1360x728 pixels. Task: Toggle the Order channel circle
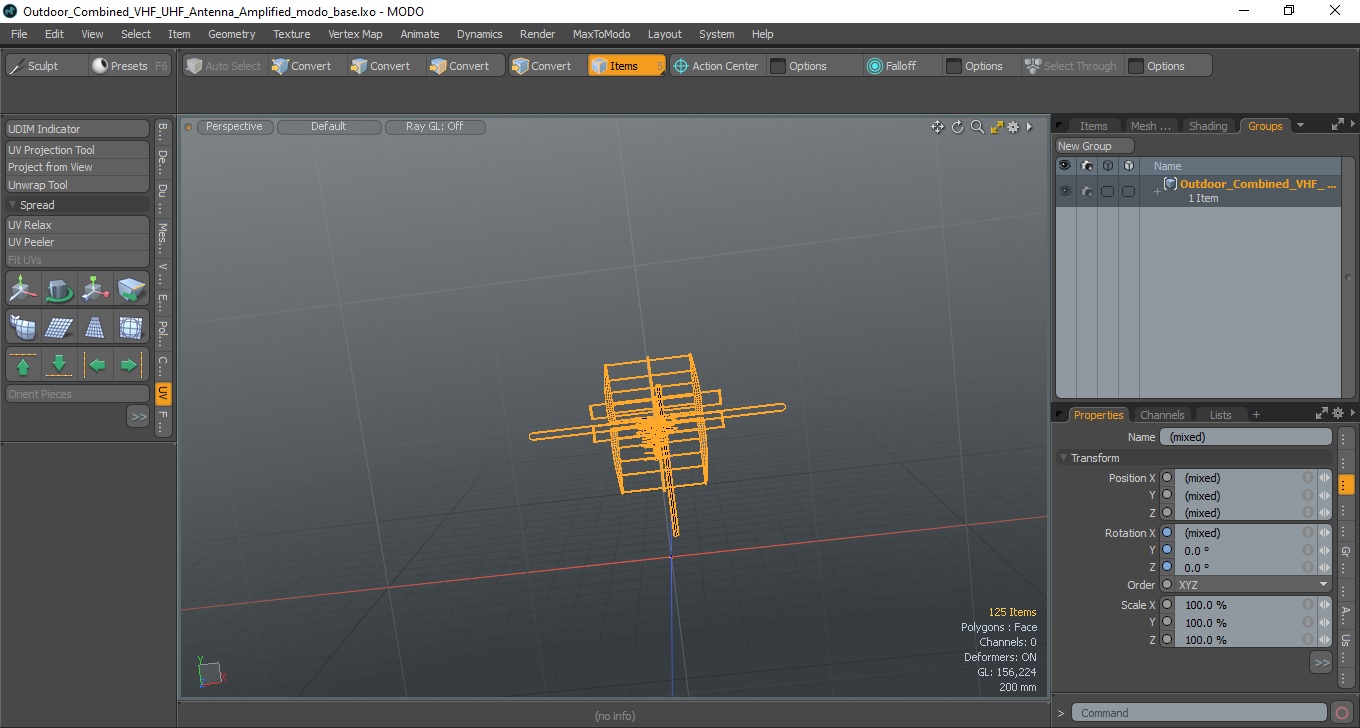[x=1166, y=585]
